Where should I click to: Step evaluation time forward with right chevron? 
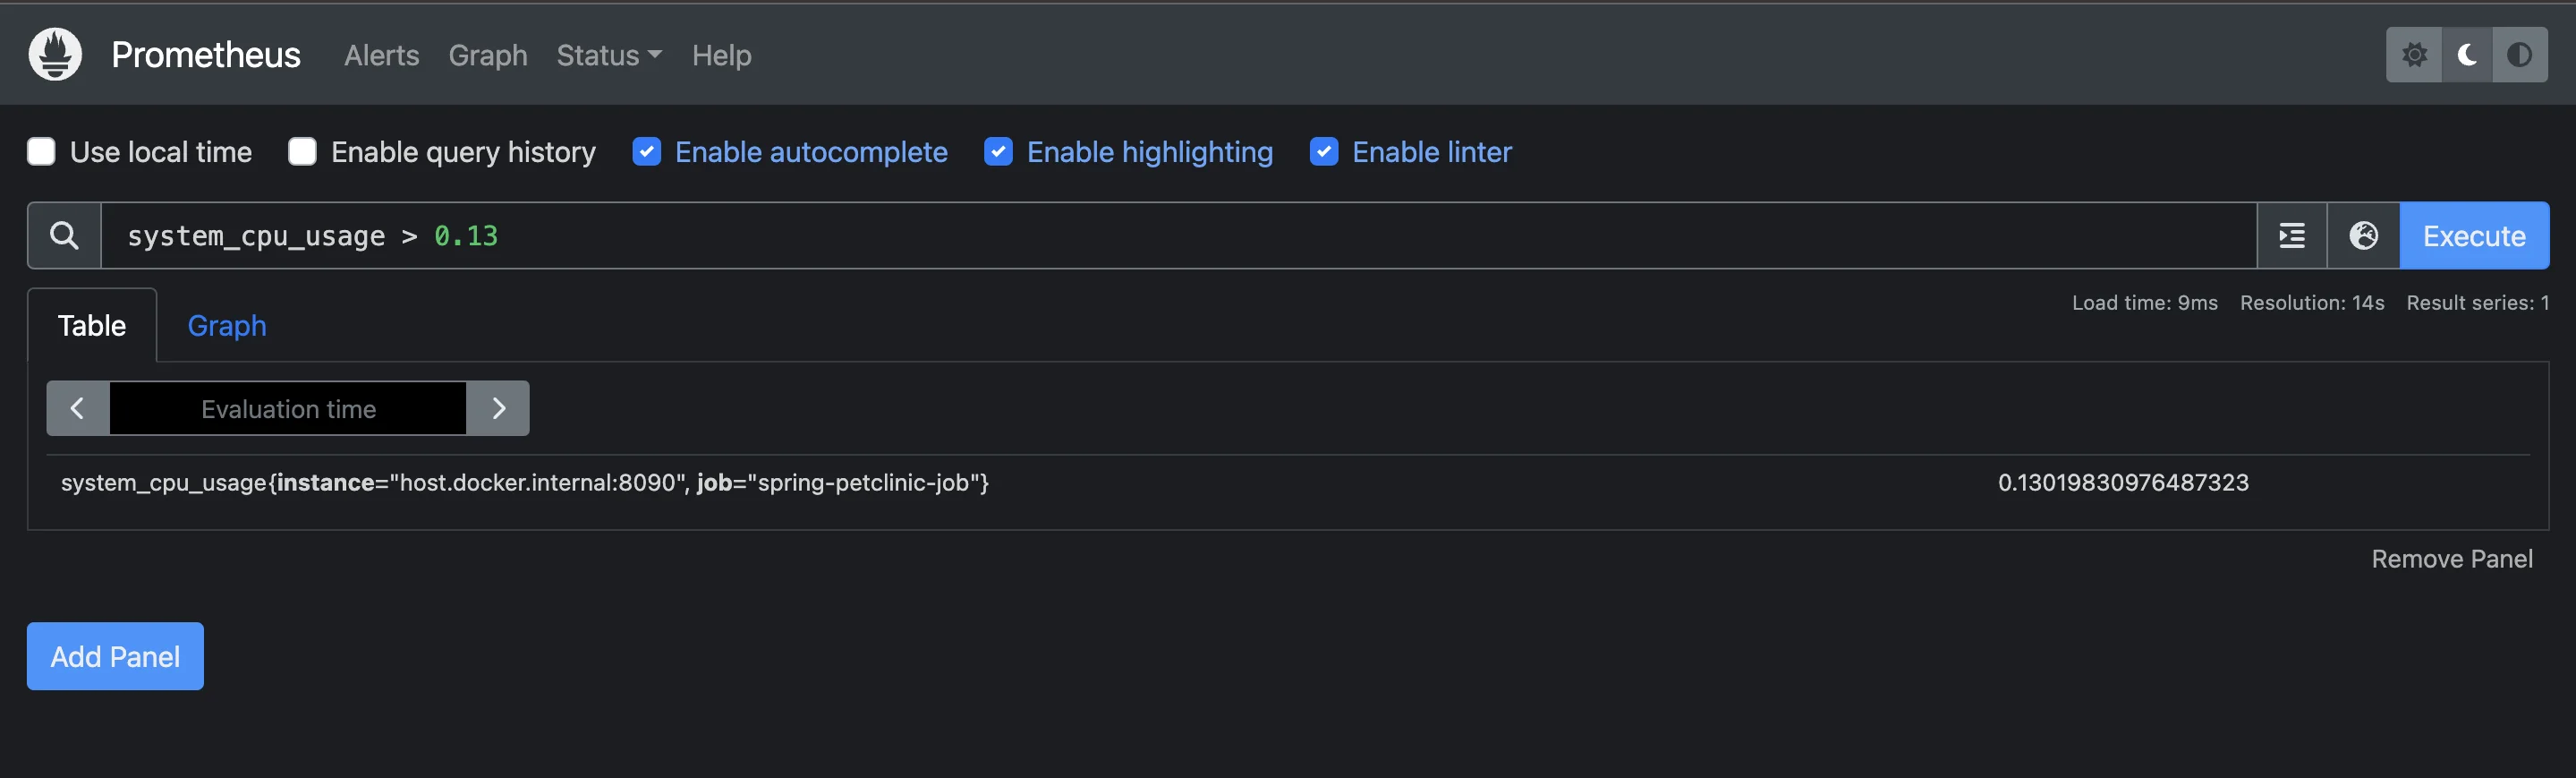(x=498, y=408)
